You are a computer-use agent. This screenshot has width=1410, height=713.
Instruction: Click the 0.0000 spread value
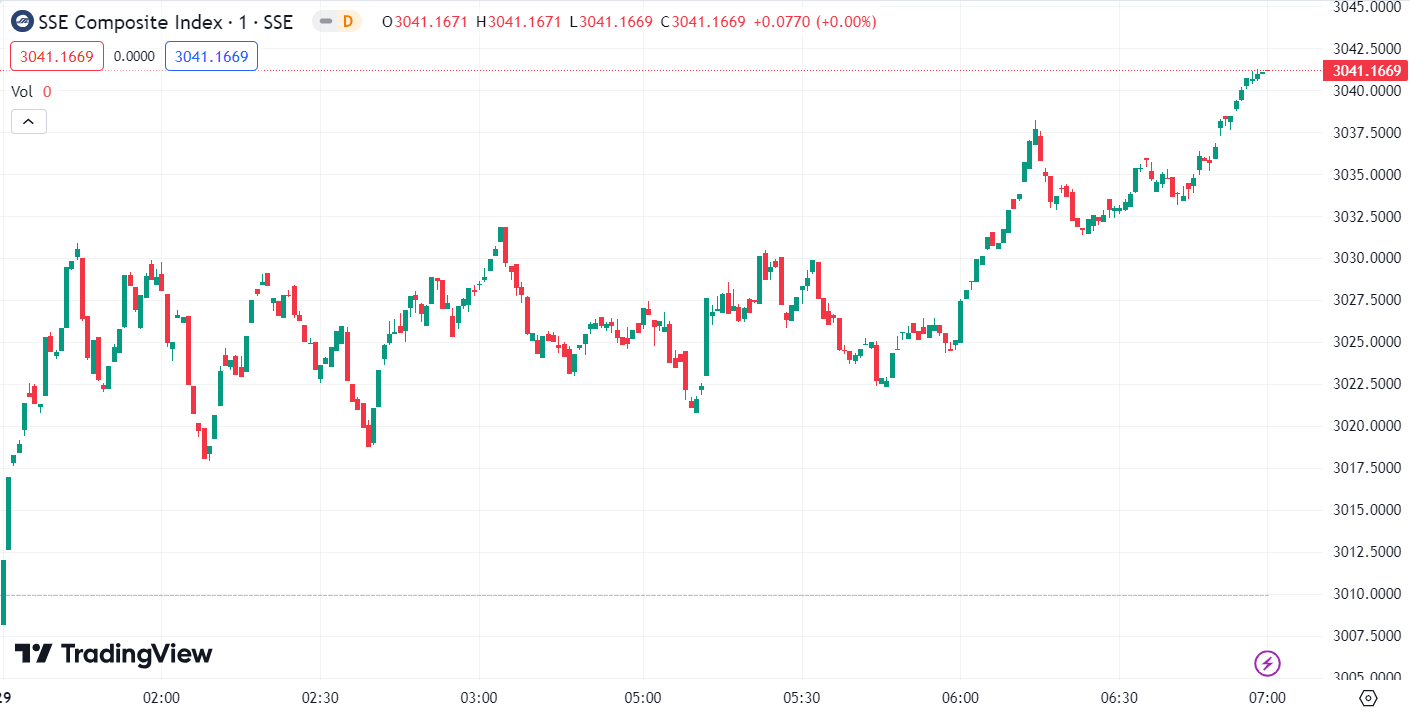click(134, 56)
